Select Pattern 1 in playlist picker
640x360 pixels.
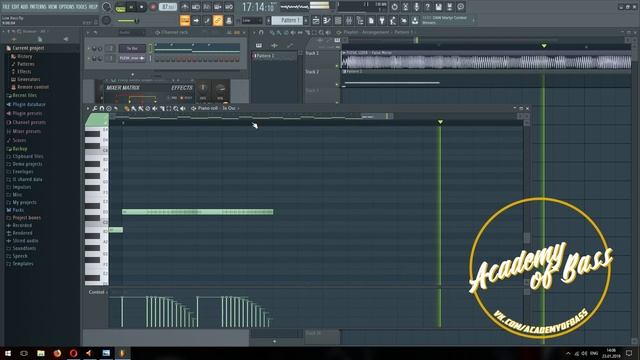pyautogui.click(x=275, y=56)
